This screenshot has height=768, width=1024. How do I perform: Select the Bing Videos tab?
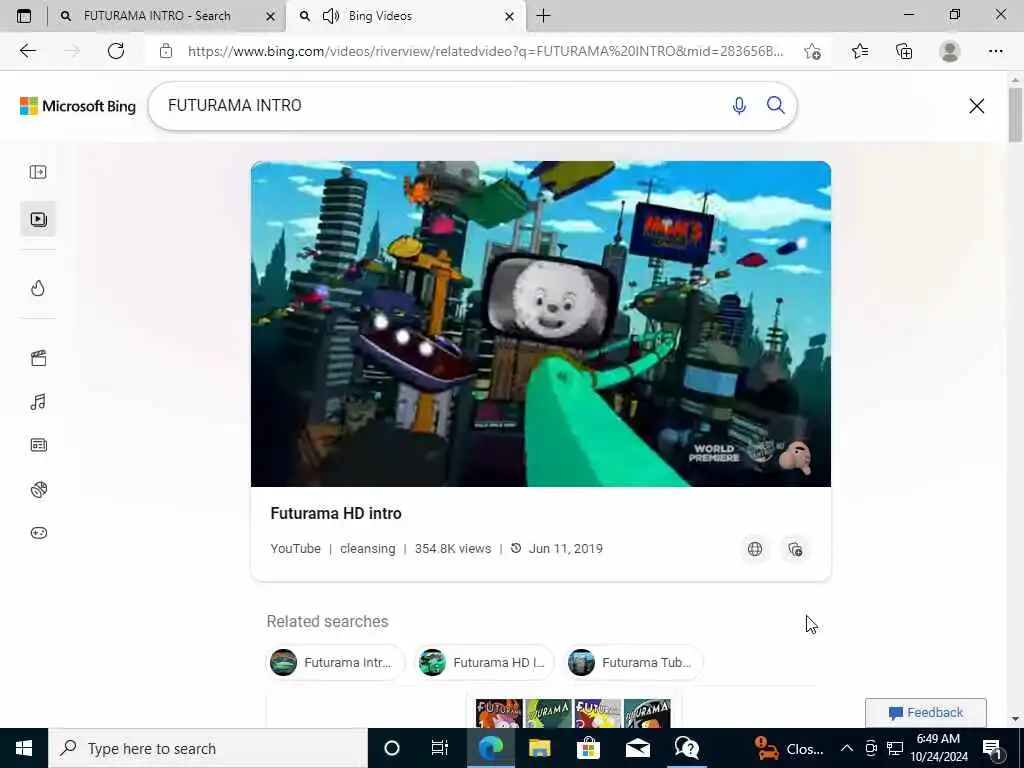pyautogui.click(x=405, y=16)
